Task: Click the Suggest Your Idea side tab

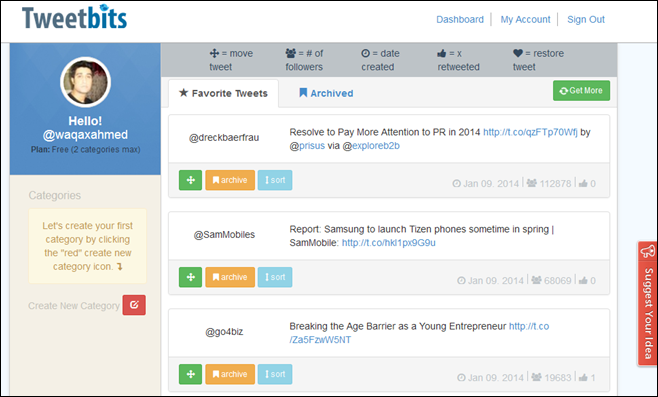Action: [x=648, y=303]
